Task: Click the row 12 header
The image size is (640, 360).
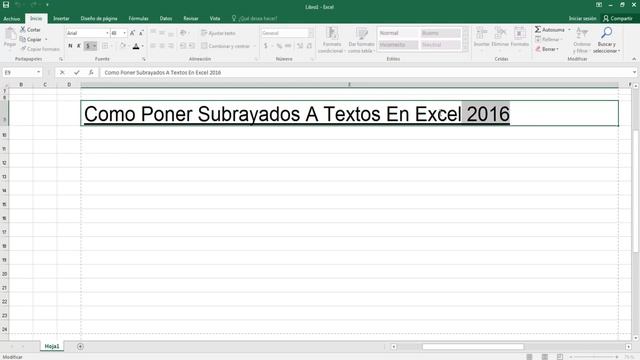Action: (4, 163)
